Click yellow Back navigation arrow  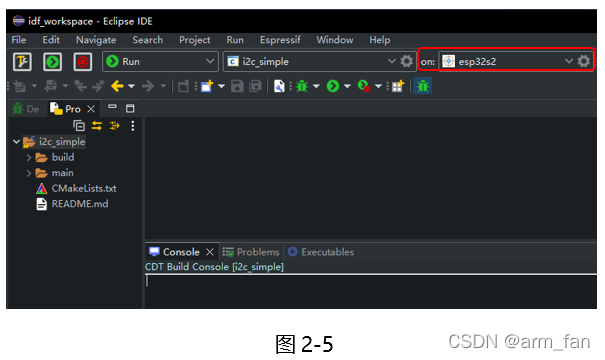[x=117, y=86]
